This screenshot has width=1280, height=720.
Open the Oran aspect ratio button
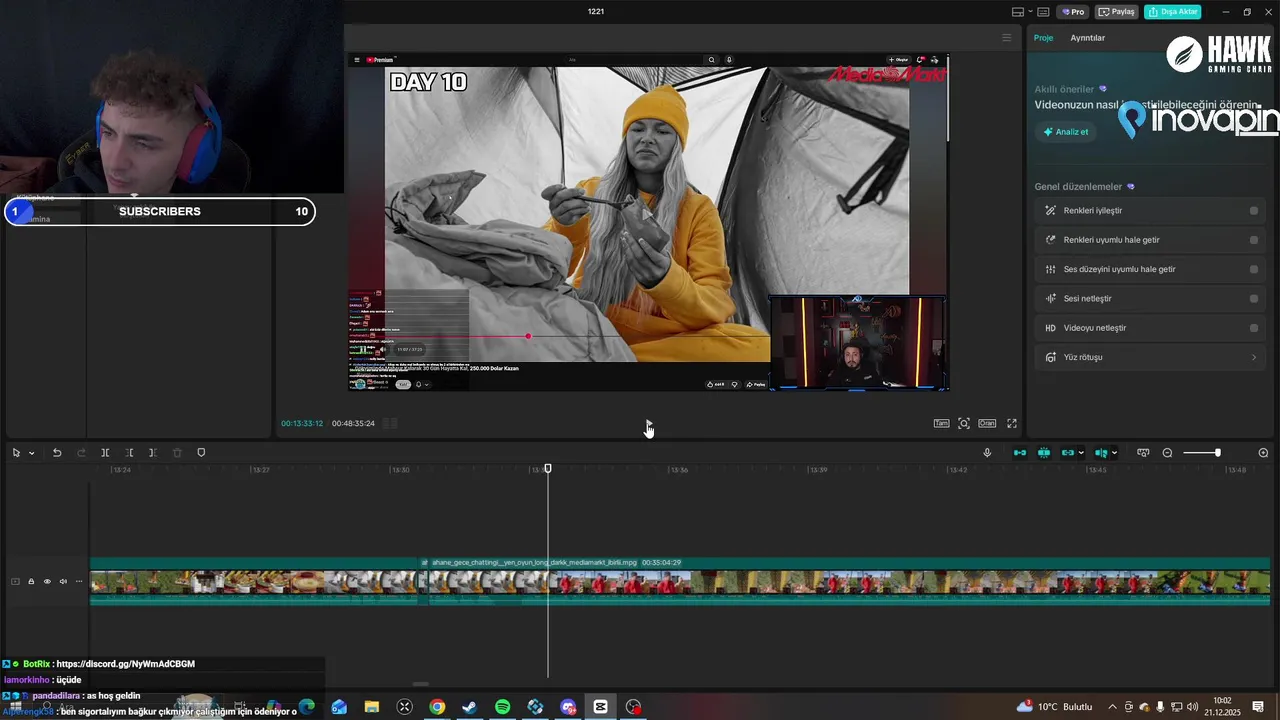coord(987,424)
